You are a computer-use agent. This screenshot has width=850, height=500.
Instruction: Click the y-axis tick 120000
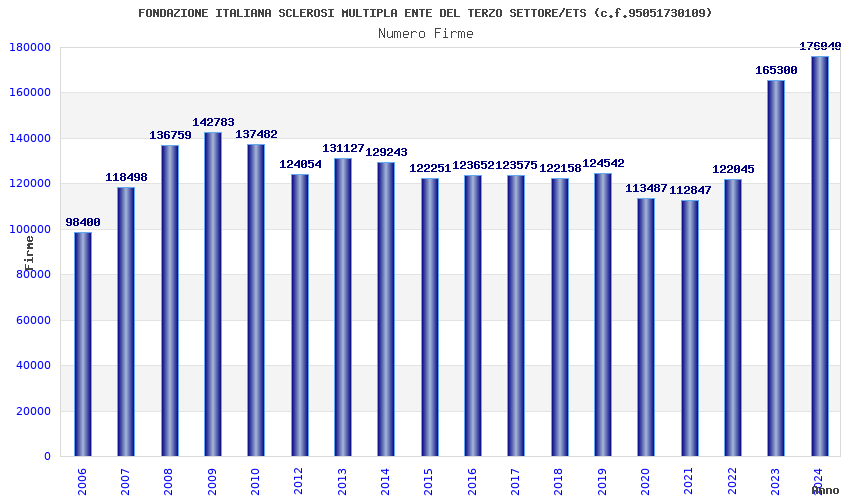(30, 184)
